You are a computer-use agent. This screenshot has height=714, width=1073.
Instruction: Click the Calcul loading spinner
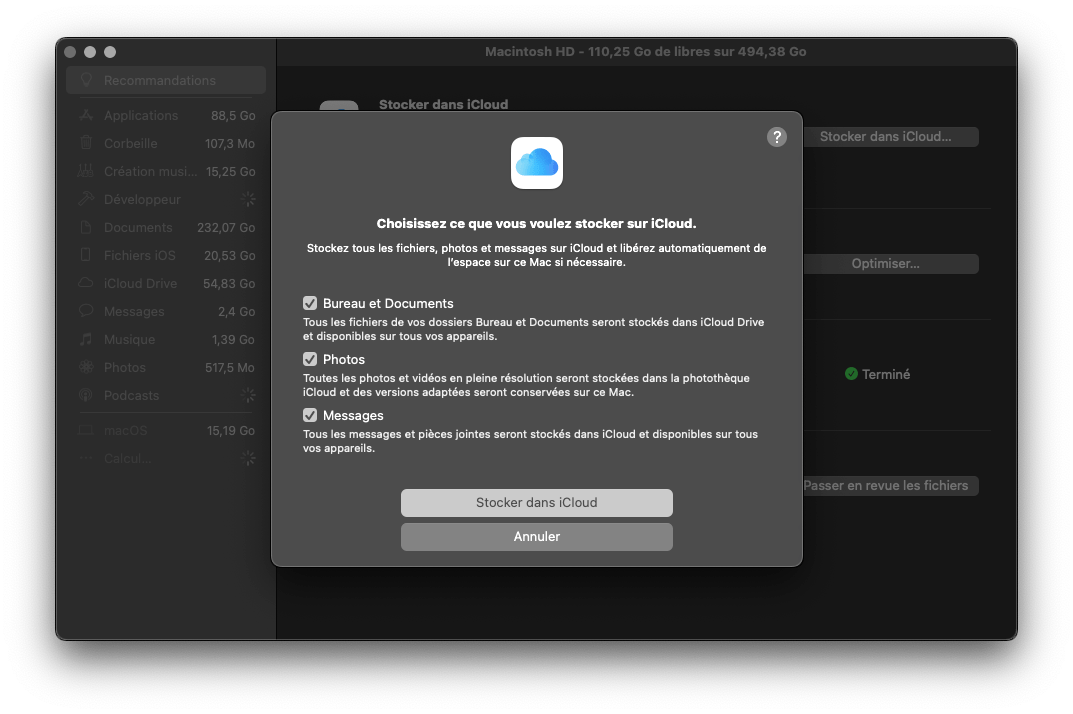click(x=248, y=458)
